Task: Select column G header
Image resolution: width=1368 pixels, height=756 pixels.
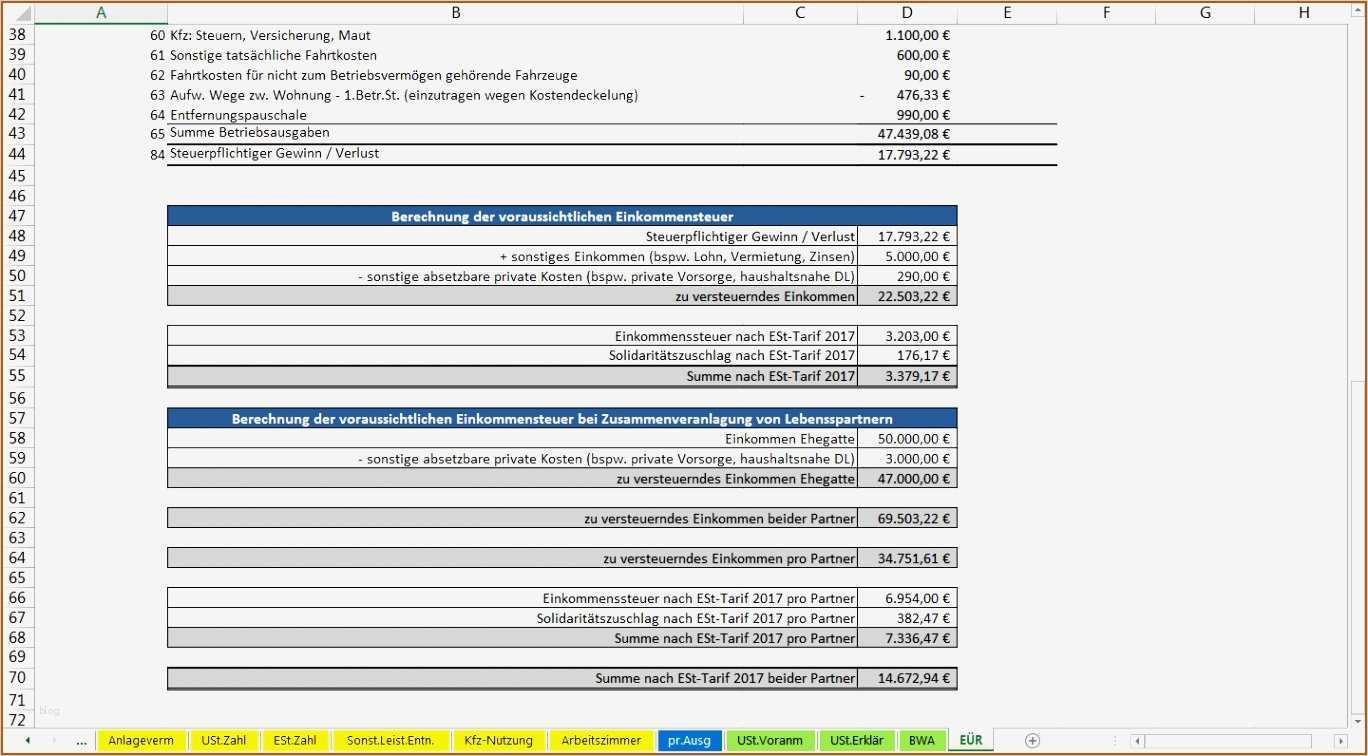Action: tap(1205, 13)
